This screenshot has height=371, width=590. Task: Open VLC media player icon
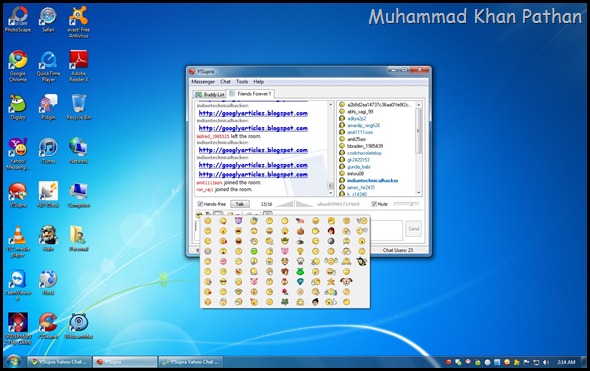click(x=18, y=242)
